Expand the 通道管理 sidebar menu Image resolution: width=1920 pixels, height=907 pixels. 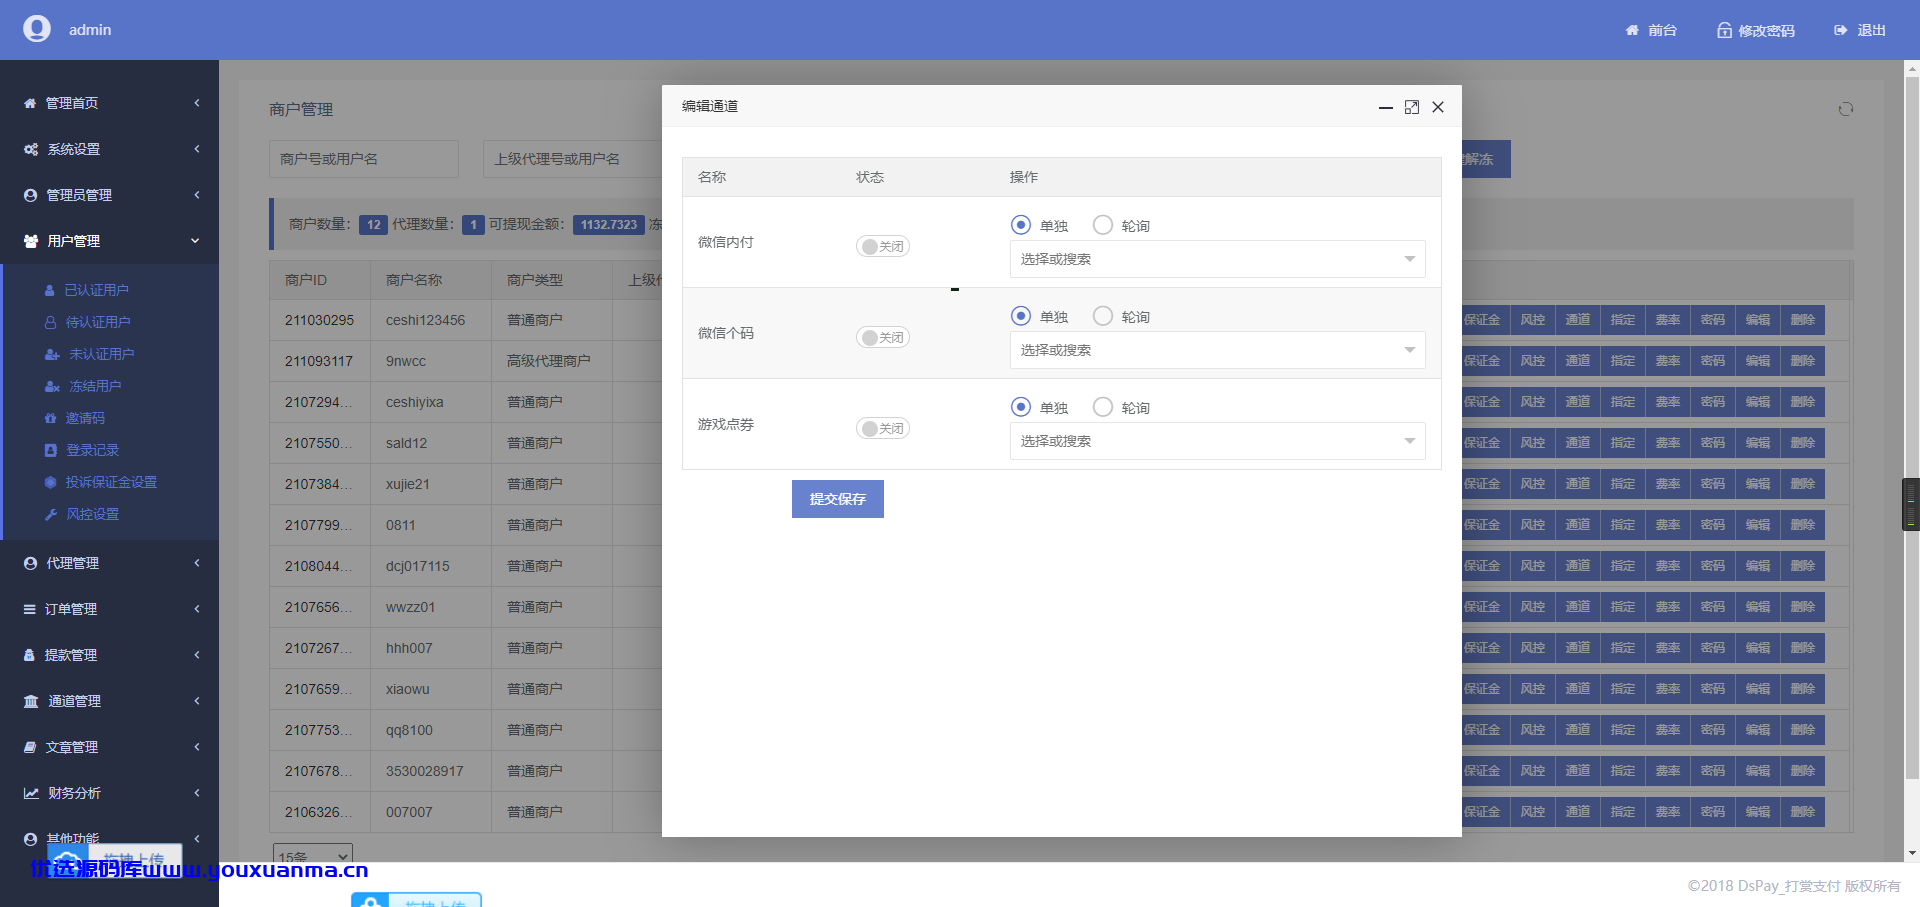point(110,701)
